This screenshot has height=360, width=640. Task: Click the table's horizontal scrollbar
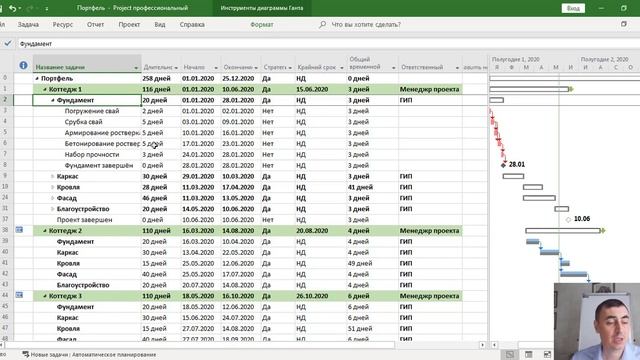tap(200, 345)
